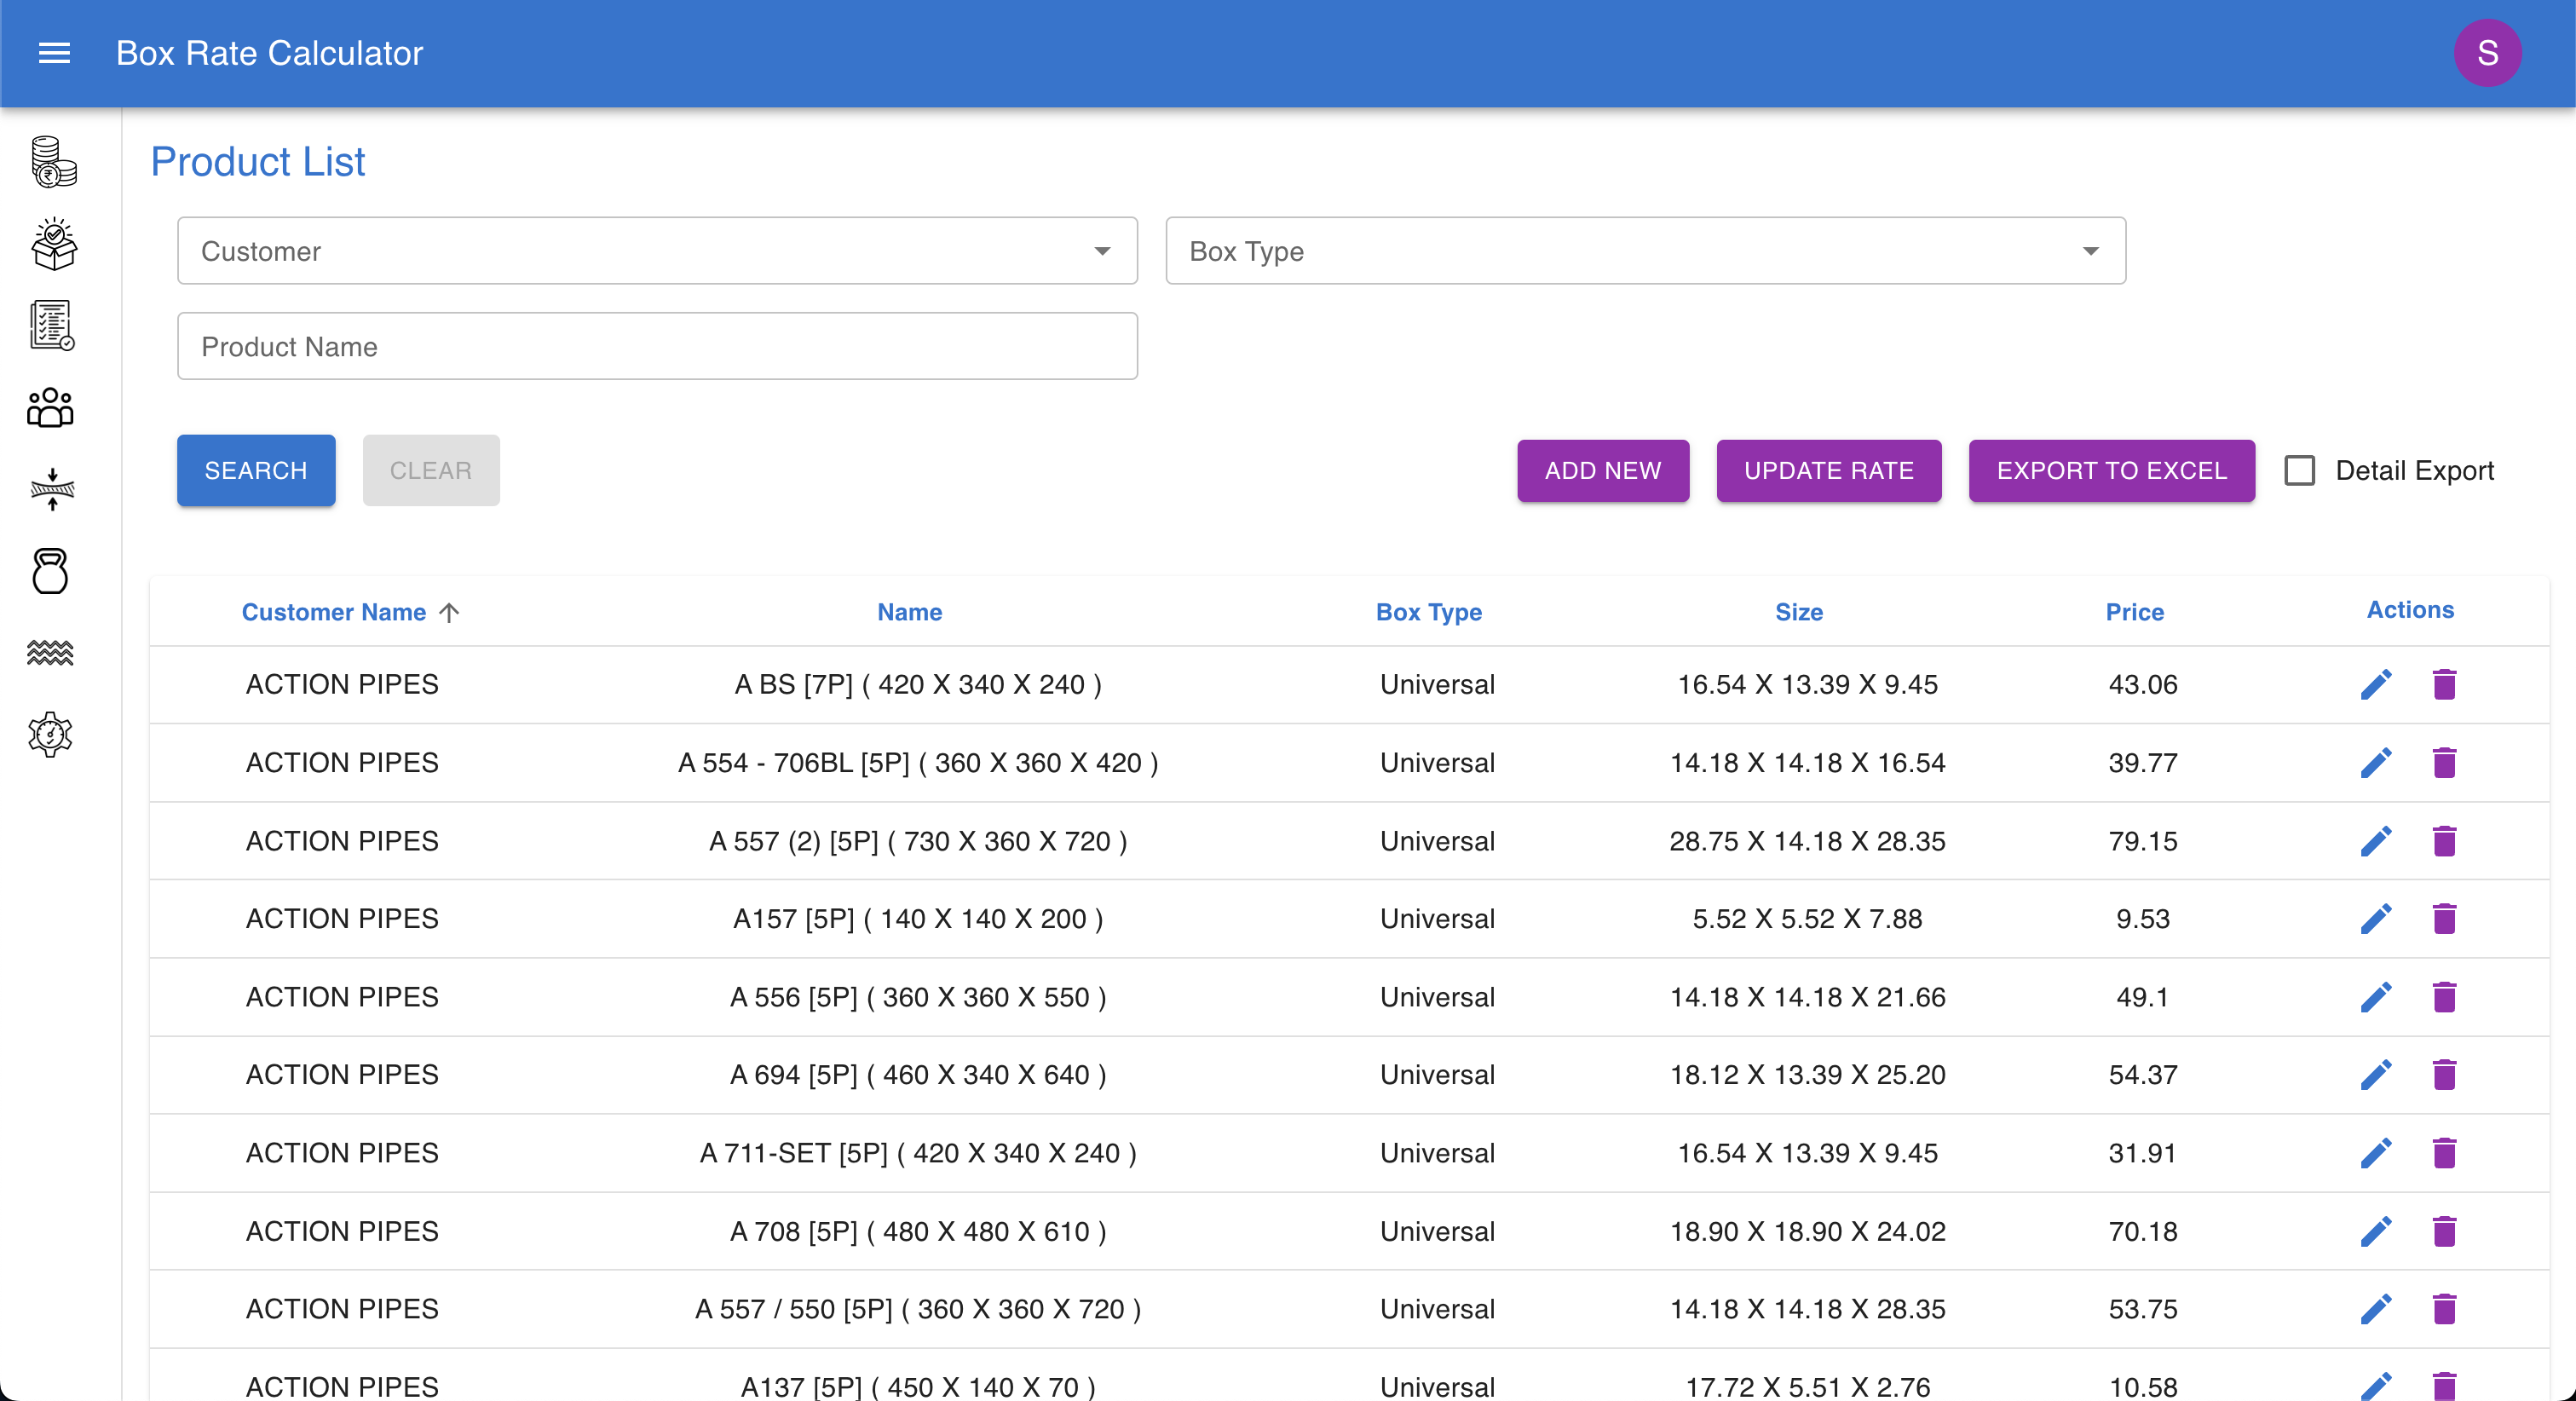The image size is (2576, 1401).
Task: Edit the A BS [7P] product row
Action: coord(2376,685)
